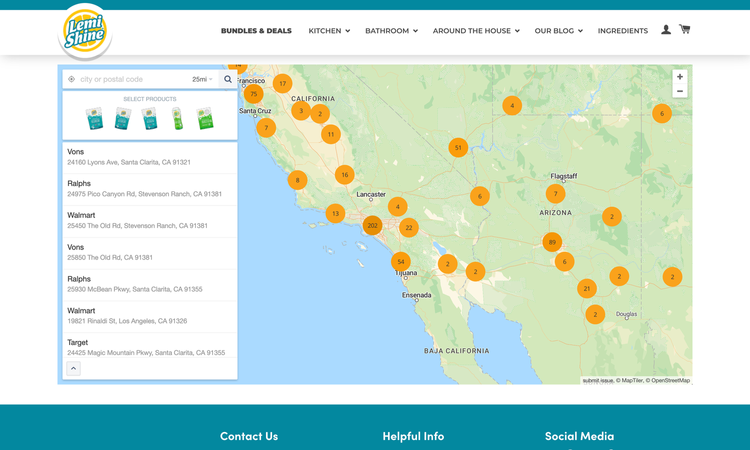
Task: Click map cluster marker 8
Action: pos(297,180)
